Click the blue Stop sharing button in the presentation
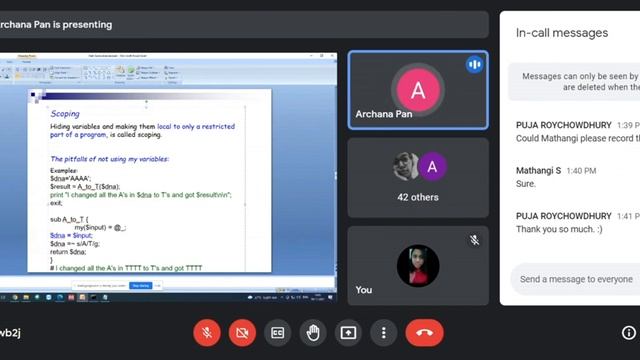The height and width of the screenshot is (360, 640). [x=141, y=286]
